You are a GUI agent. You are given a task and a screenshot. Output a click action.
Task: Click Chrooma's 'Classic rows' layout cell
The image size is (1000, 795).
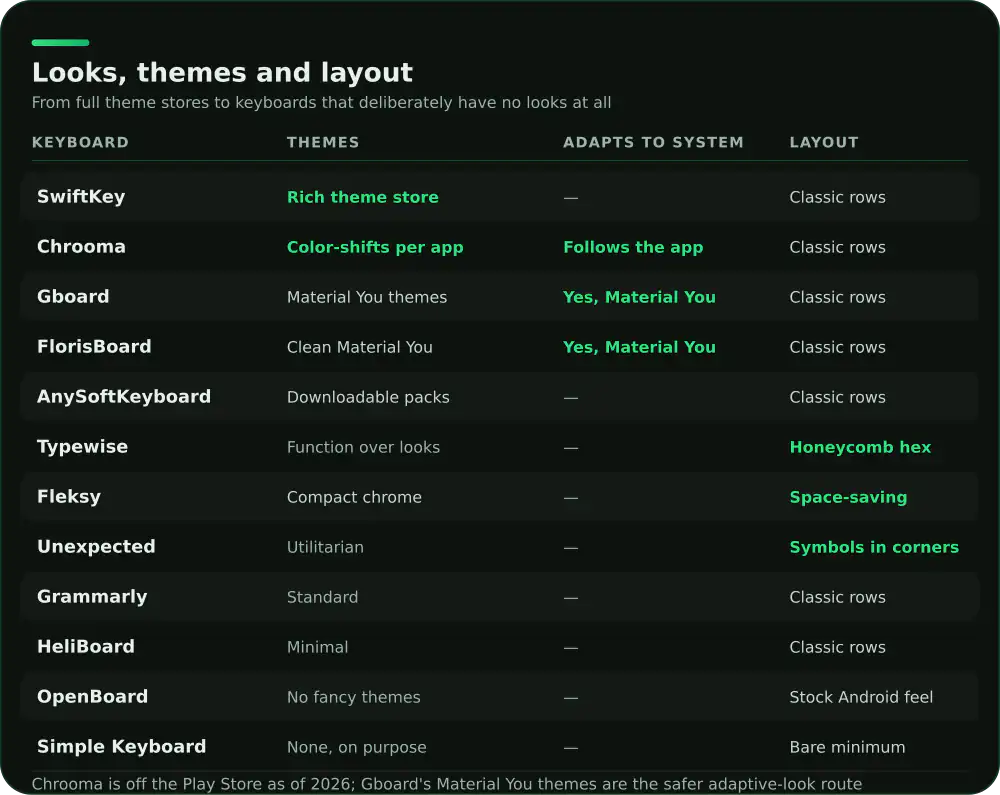(837, 247)
